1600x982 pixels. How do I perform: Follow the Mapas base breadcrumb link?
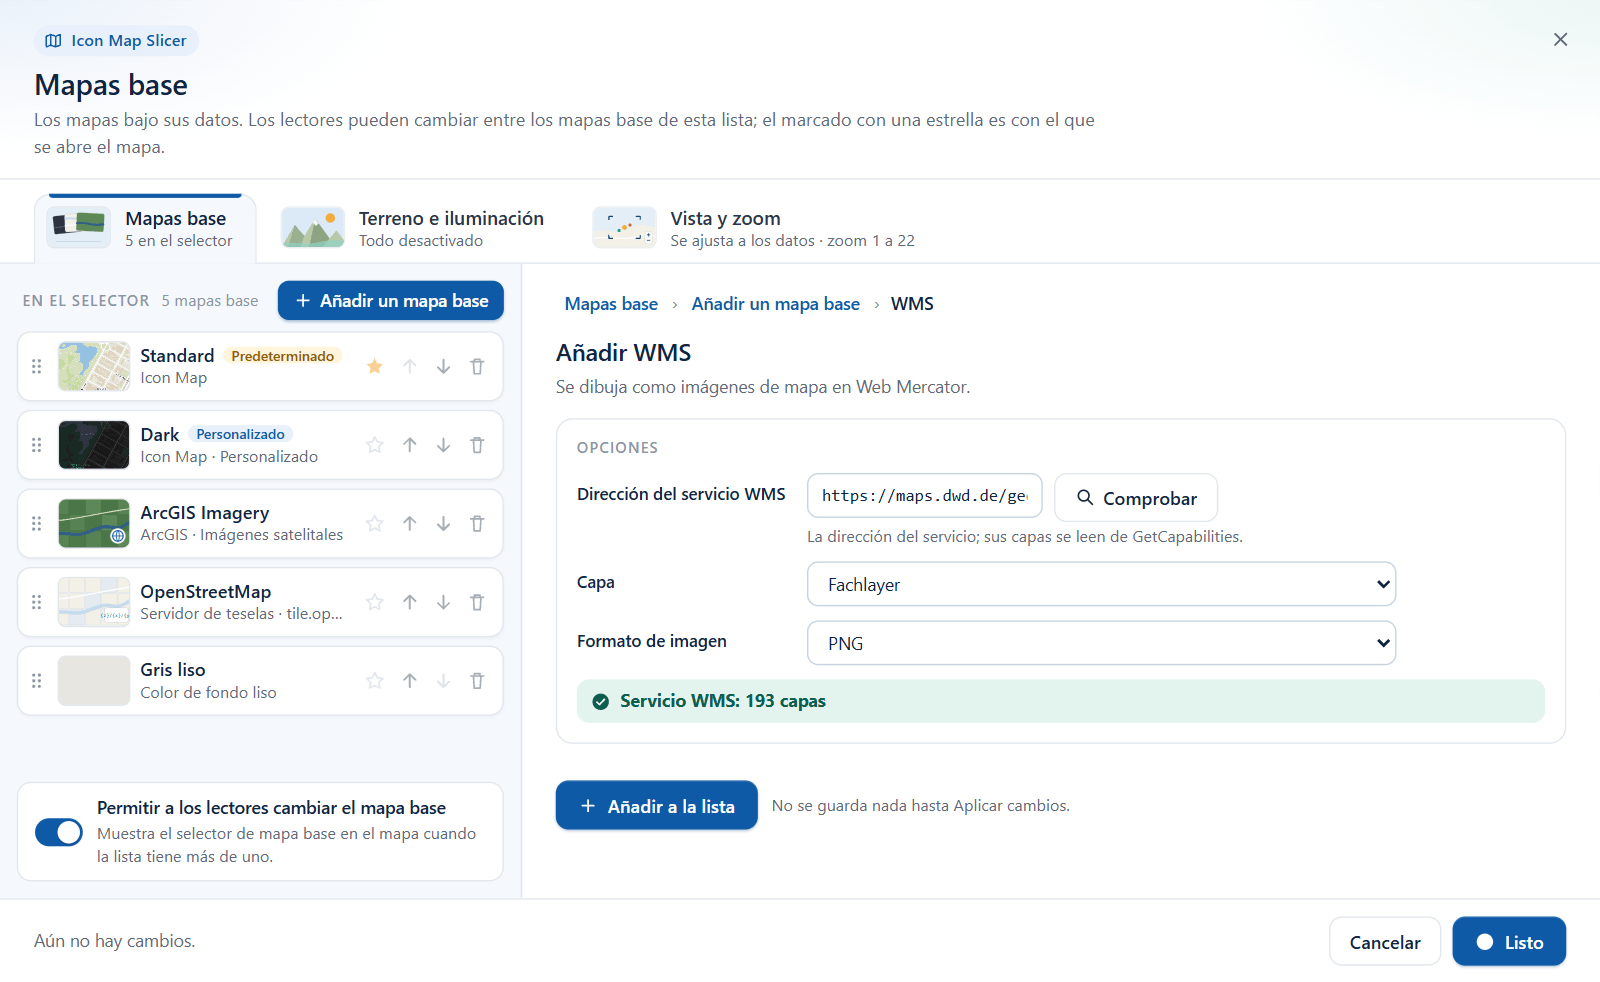611,304
